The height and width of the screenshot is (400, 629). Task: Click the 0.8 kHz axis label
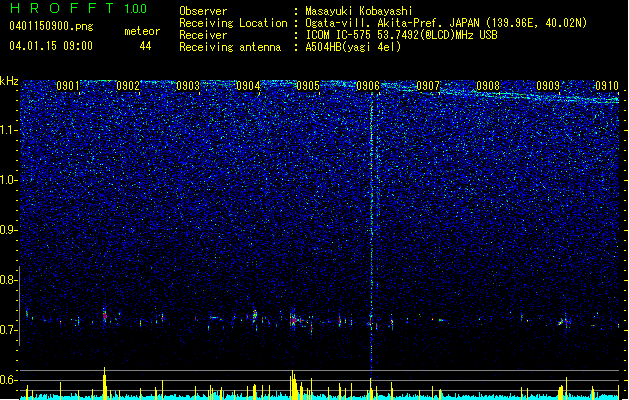[8, 280]
